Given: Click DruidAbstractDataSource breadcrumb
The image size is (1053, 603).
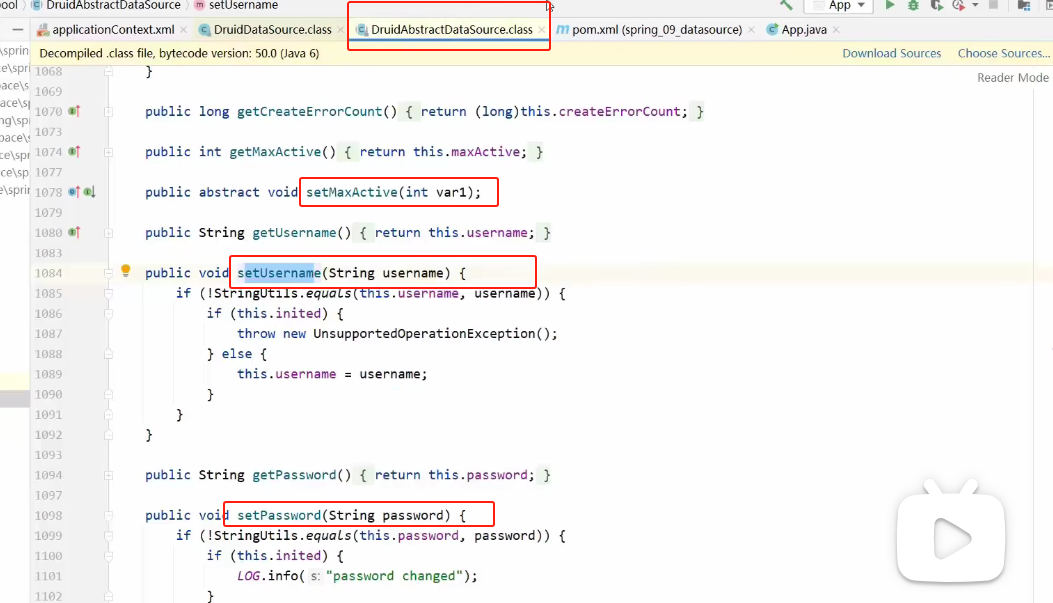Looking at the screenshot, I should click(x=106, y=5).
